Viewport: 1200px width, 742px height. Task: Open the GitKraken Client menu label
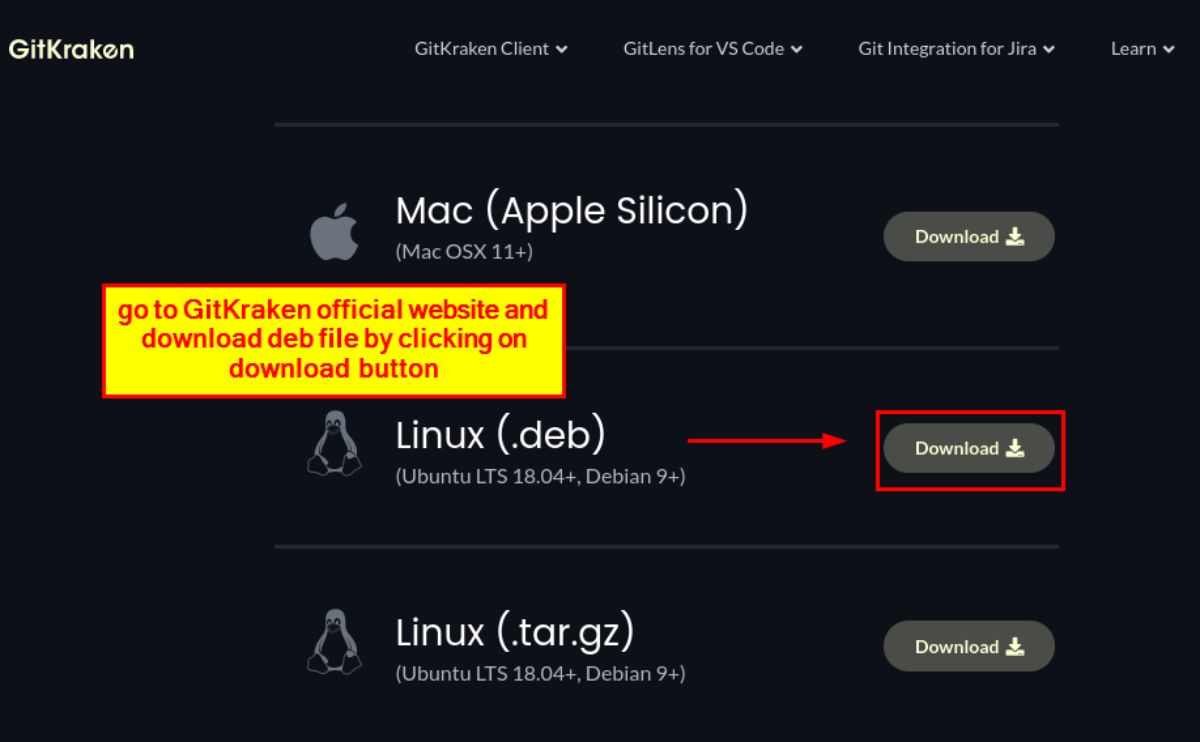[x=481, y=49]
